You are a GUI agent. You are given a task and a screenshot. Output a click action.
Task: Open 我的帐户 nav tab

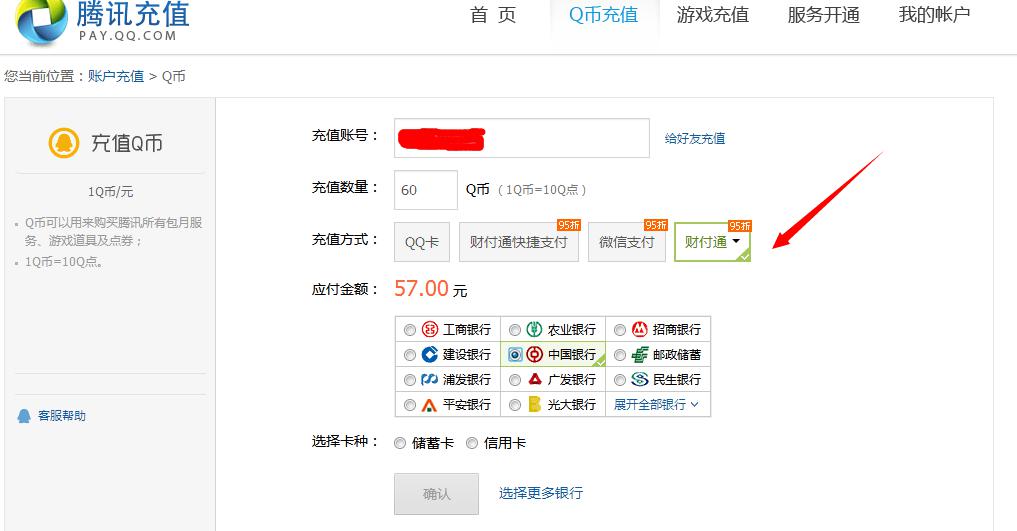click(x=934, y=15)
